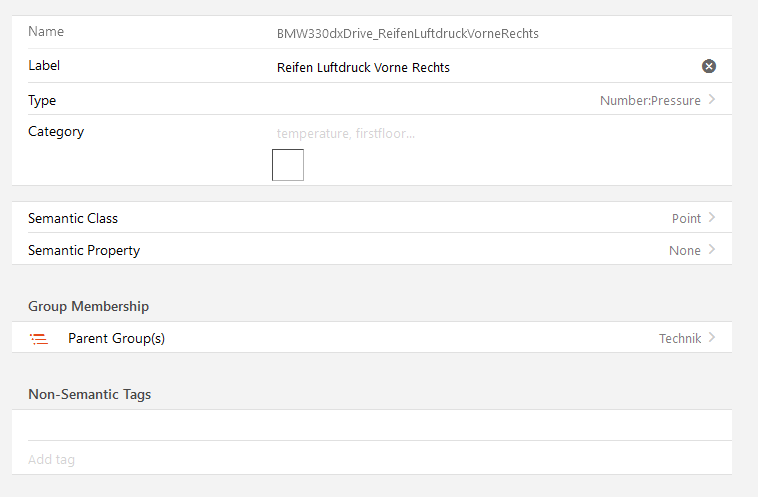Click the chevron arrow in Type row
This screenshot has width=758, height=497.
pyautogui.click(x=712, y=100)
